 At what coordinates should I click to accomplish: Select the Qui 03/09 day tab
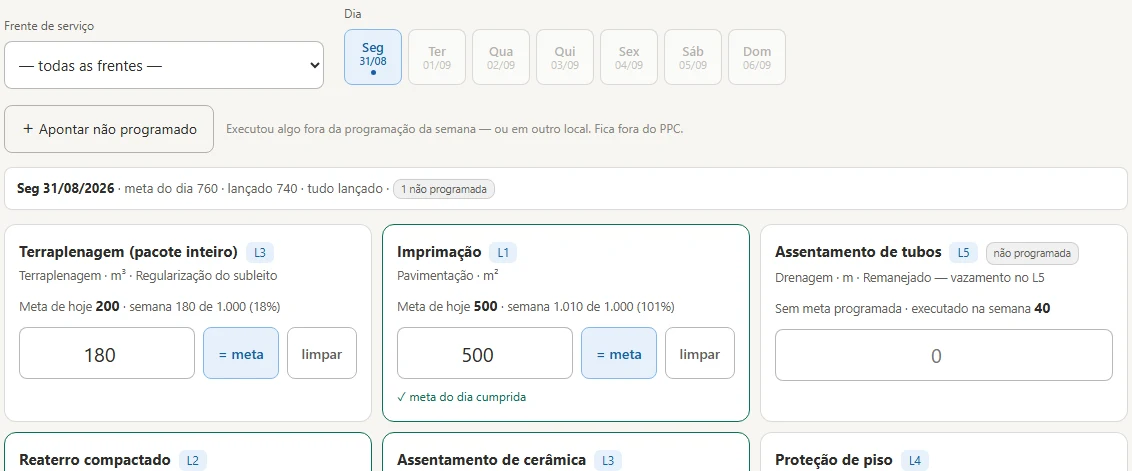565,57
